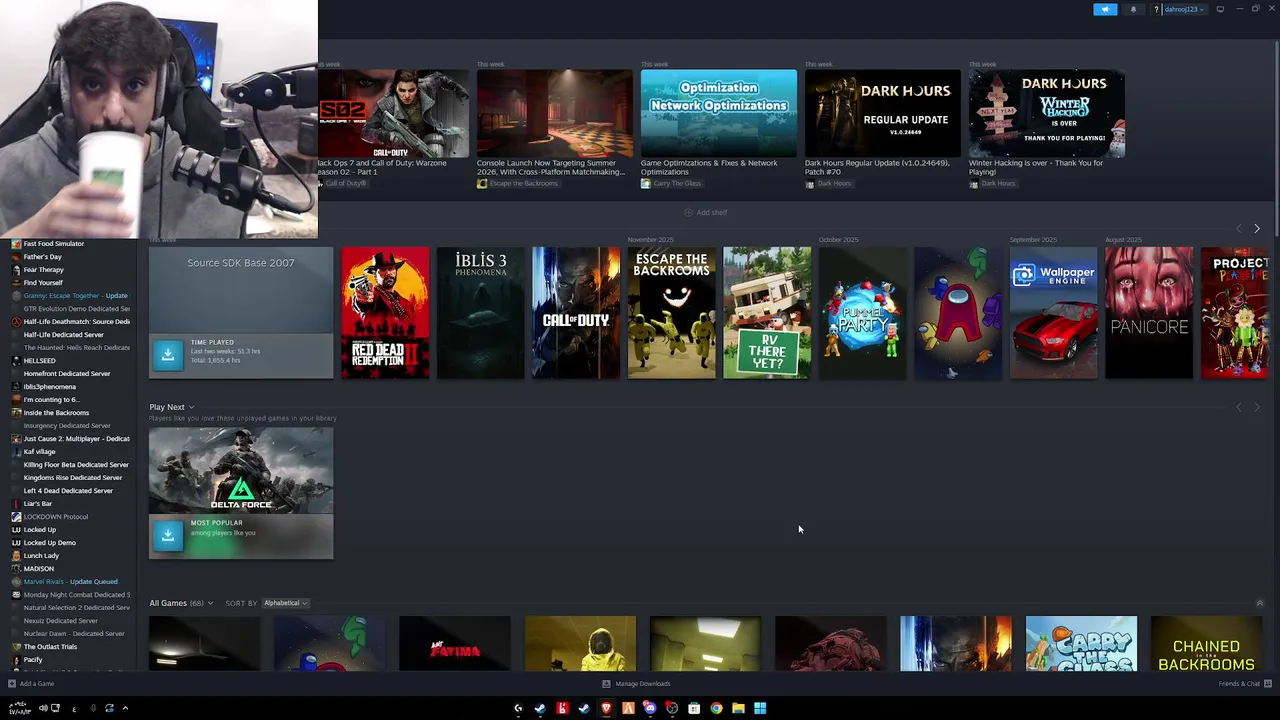Open the Steam announcements megaphone button
Image resolution: width=1280 pixels, height=720 pixels.
pos(1105,9)
